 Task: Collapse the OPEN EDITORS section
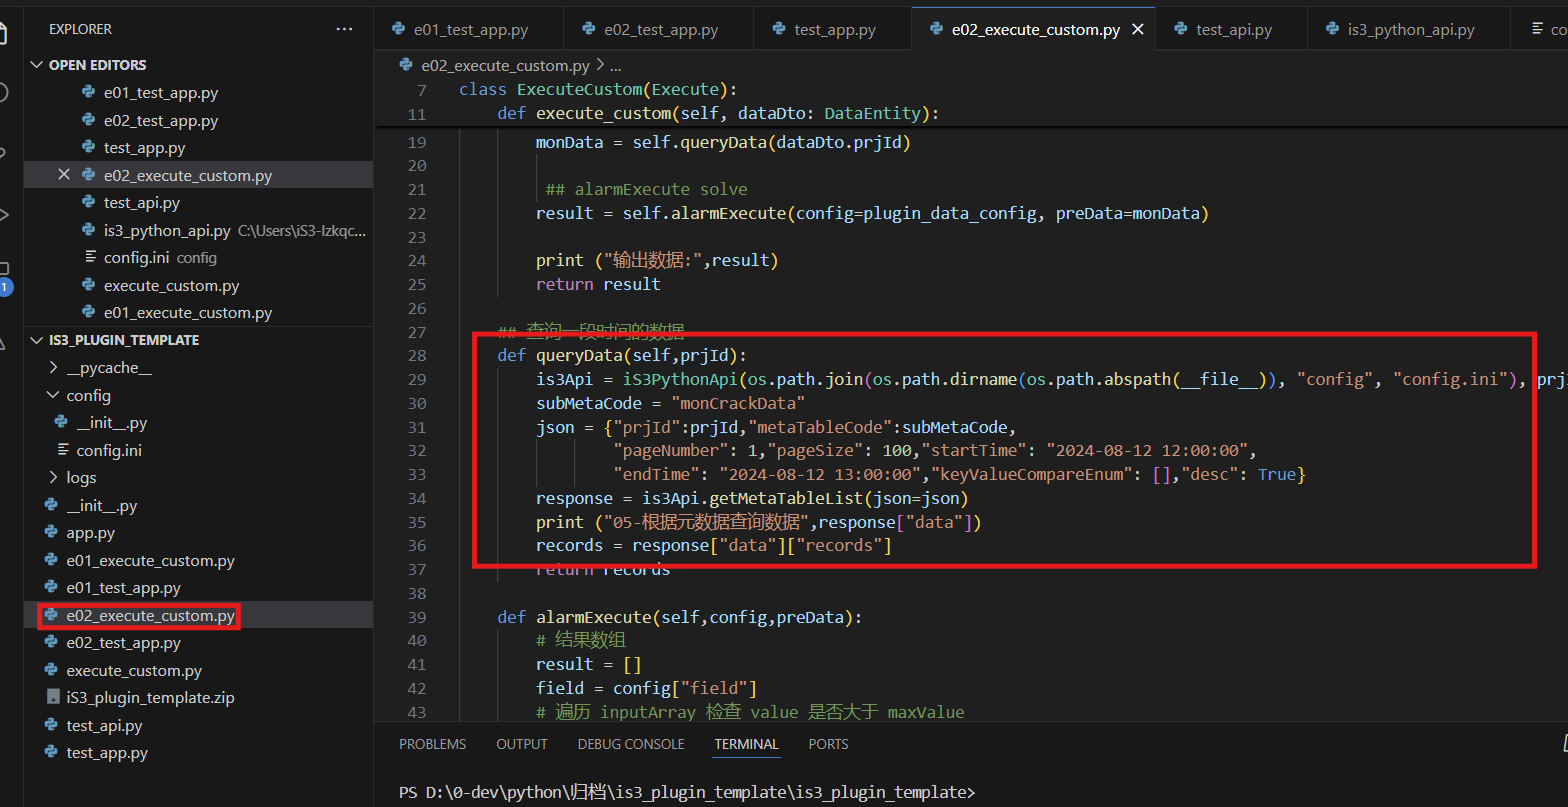(38, 65)
